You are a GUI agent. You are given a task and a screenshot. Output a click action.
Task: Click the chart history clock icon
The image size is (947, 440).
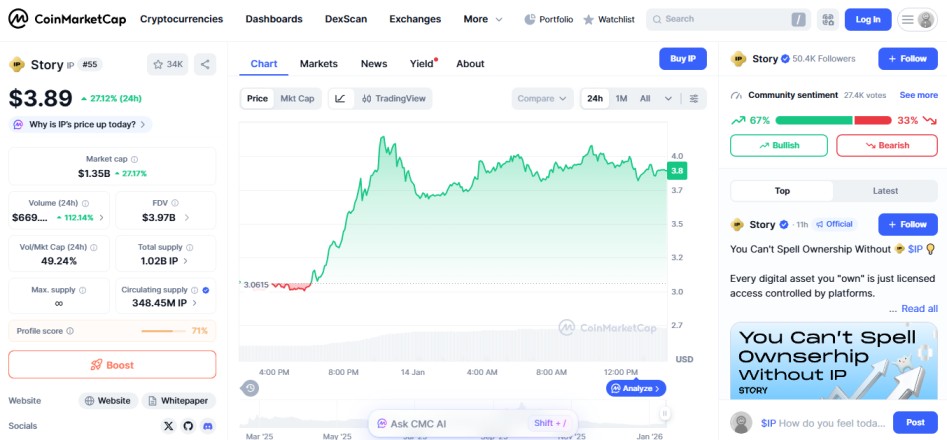(250, 388)
